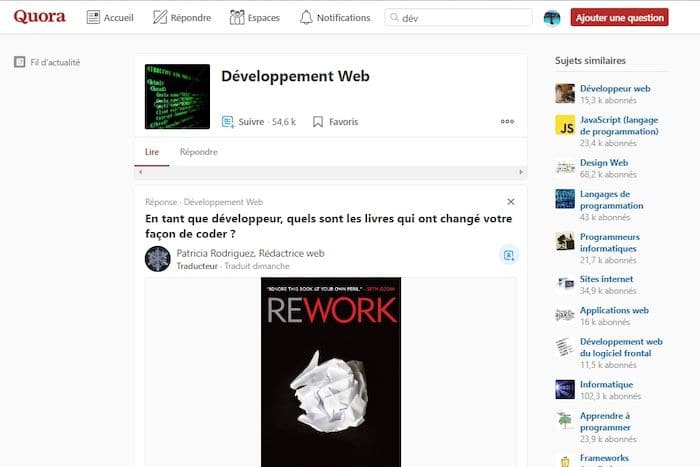Image resolution: width=700 pixels, height=467 pixels.
Task: Open the Notifications menu
Action: (334, 18)
